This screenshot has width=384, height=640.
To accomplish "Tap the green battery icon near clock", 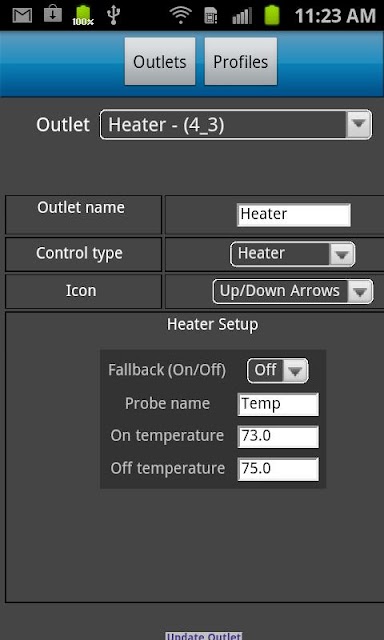I will (x=272, y=16).
